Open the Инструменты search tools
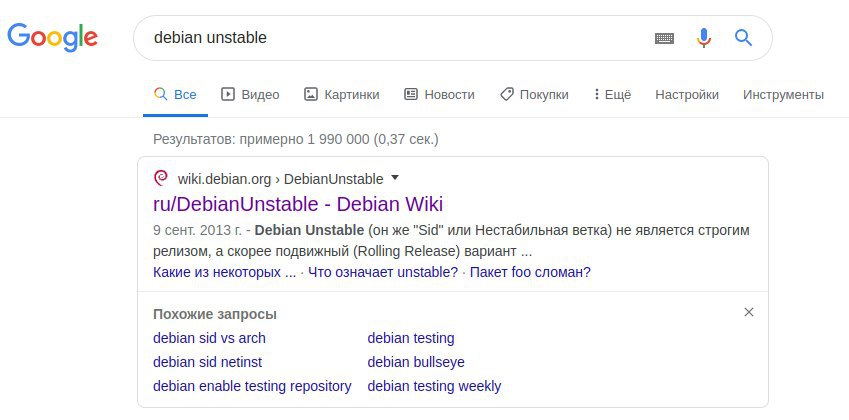Image resolution: width=849 pixels, height=420 pixels. [x=783, y=95]
